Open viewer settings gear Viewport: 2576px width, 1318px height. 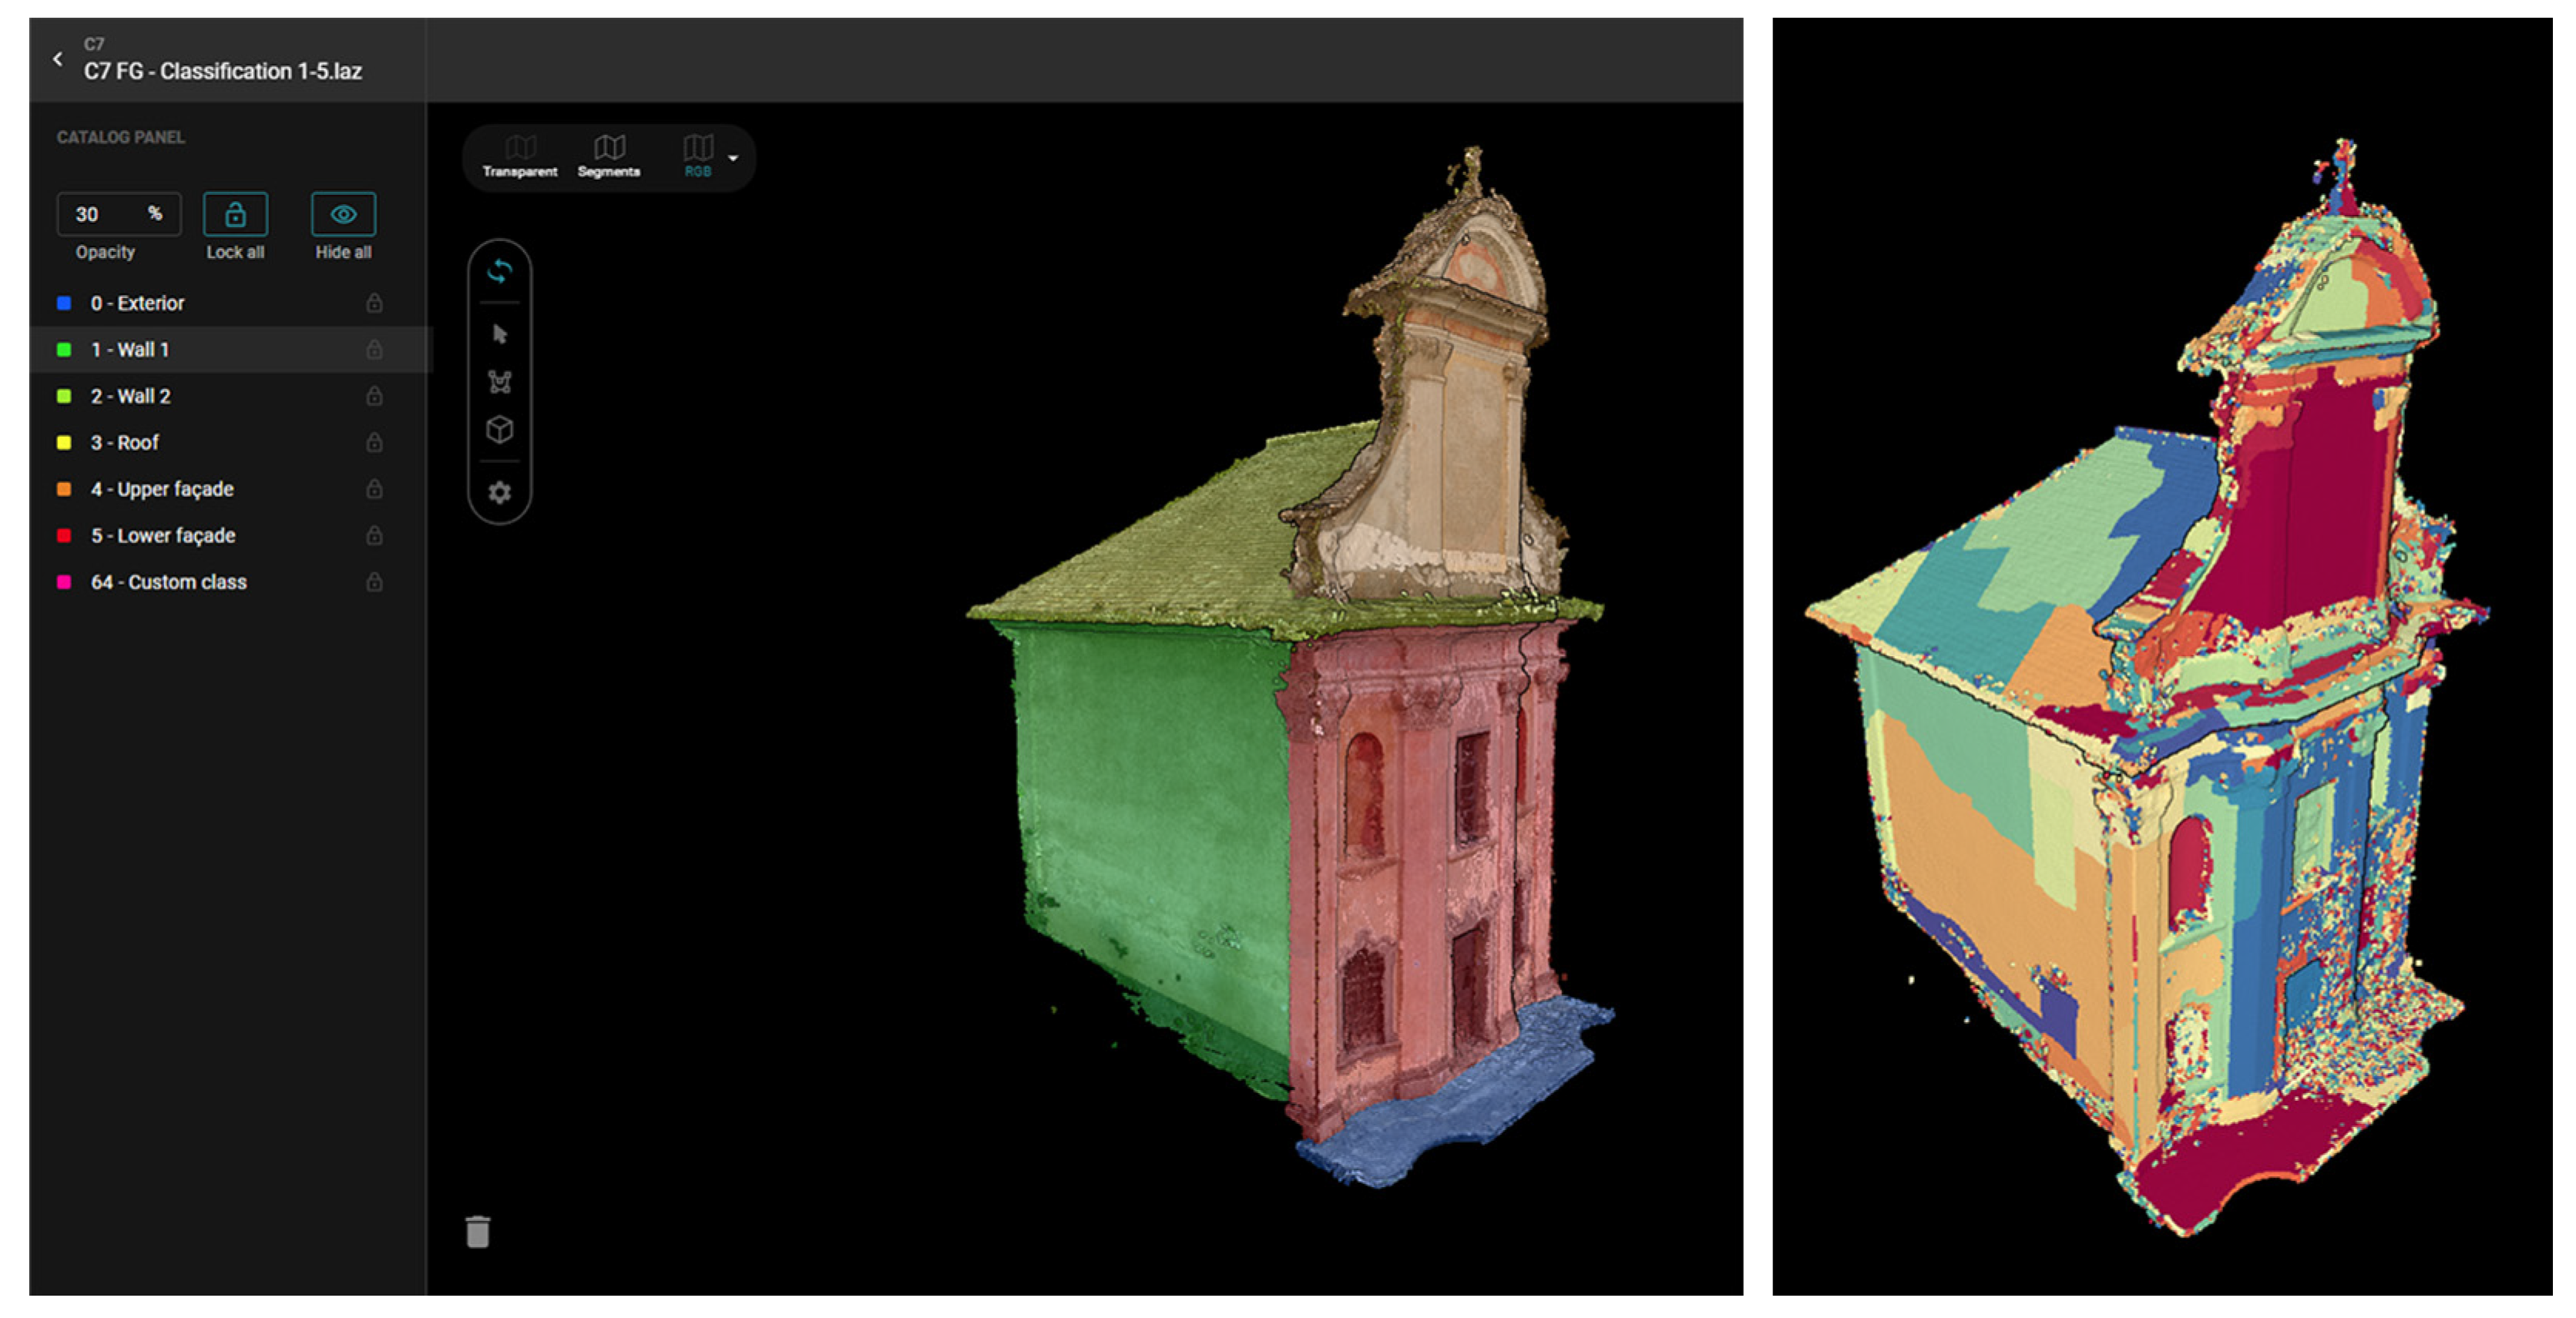[499, 492]
